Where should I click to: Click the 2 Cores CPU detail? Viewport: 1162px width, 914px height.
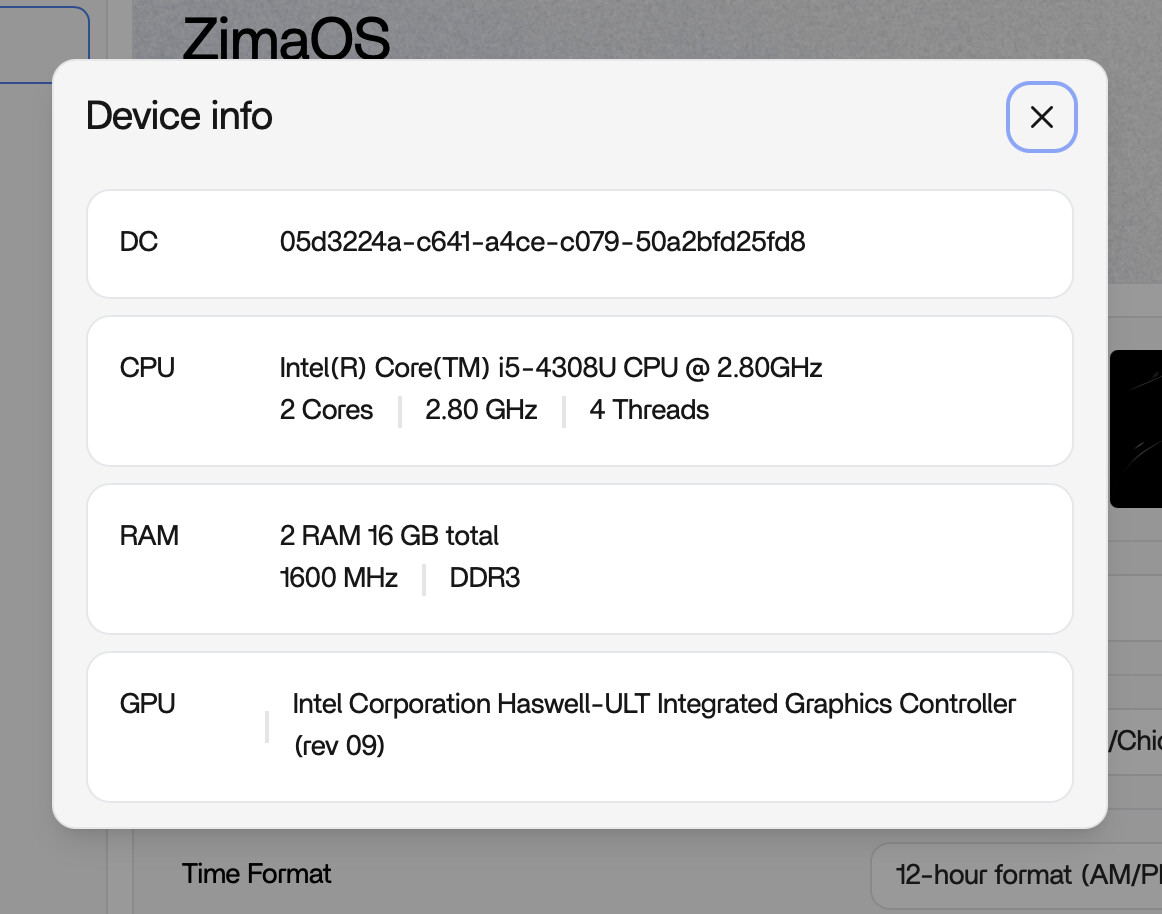[326, 410]
